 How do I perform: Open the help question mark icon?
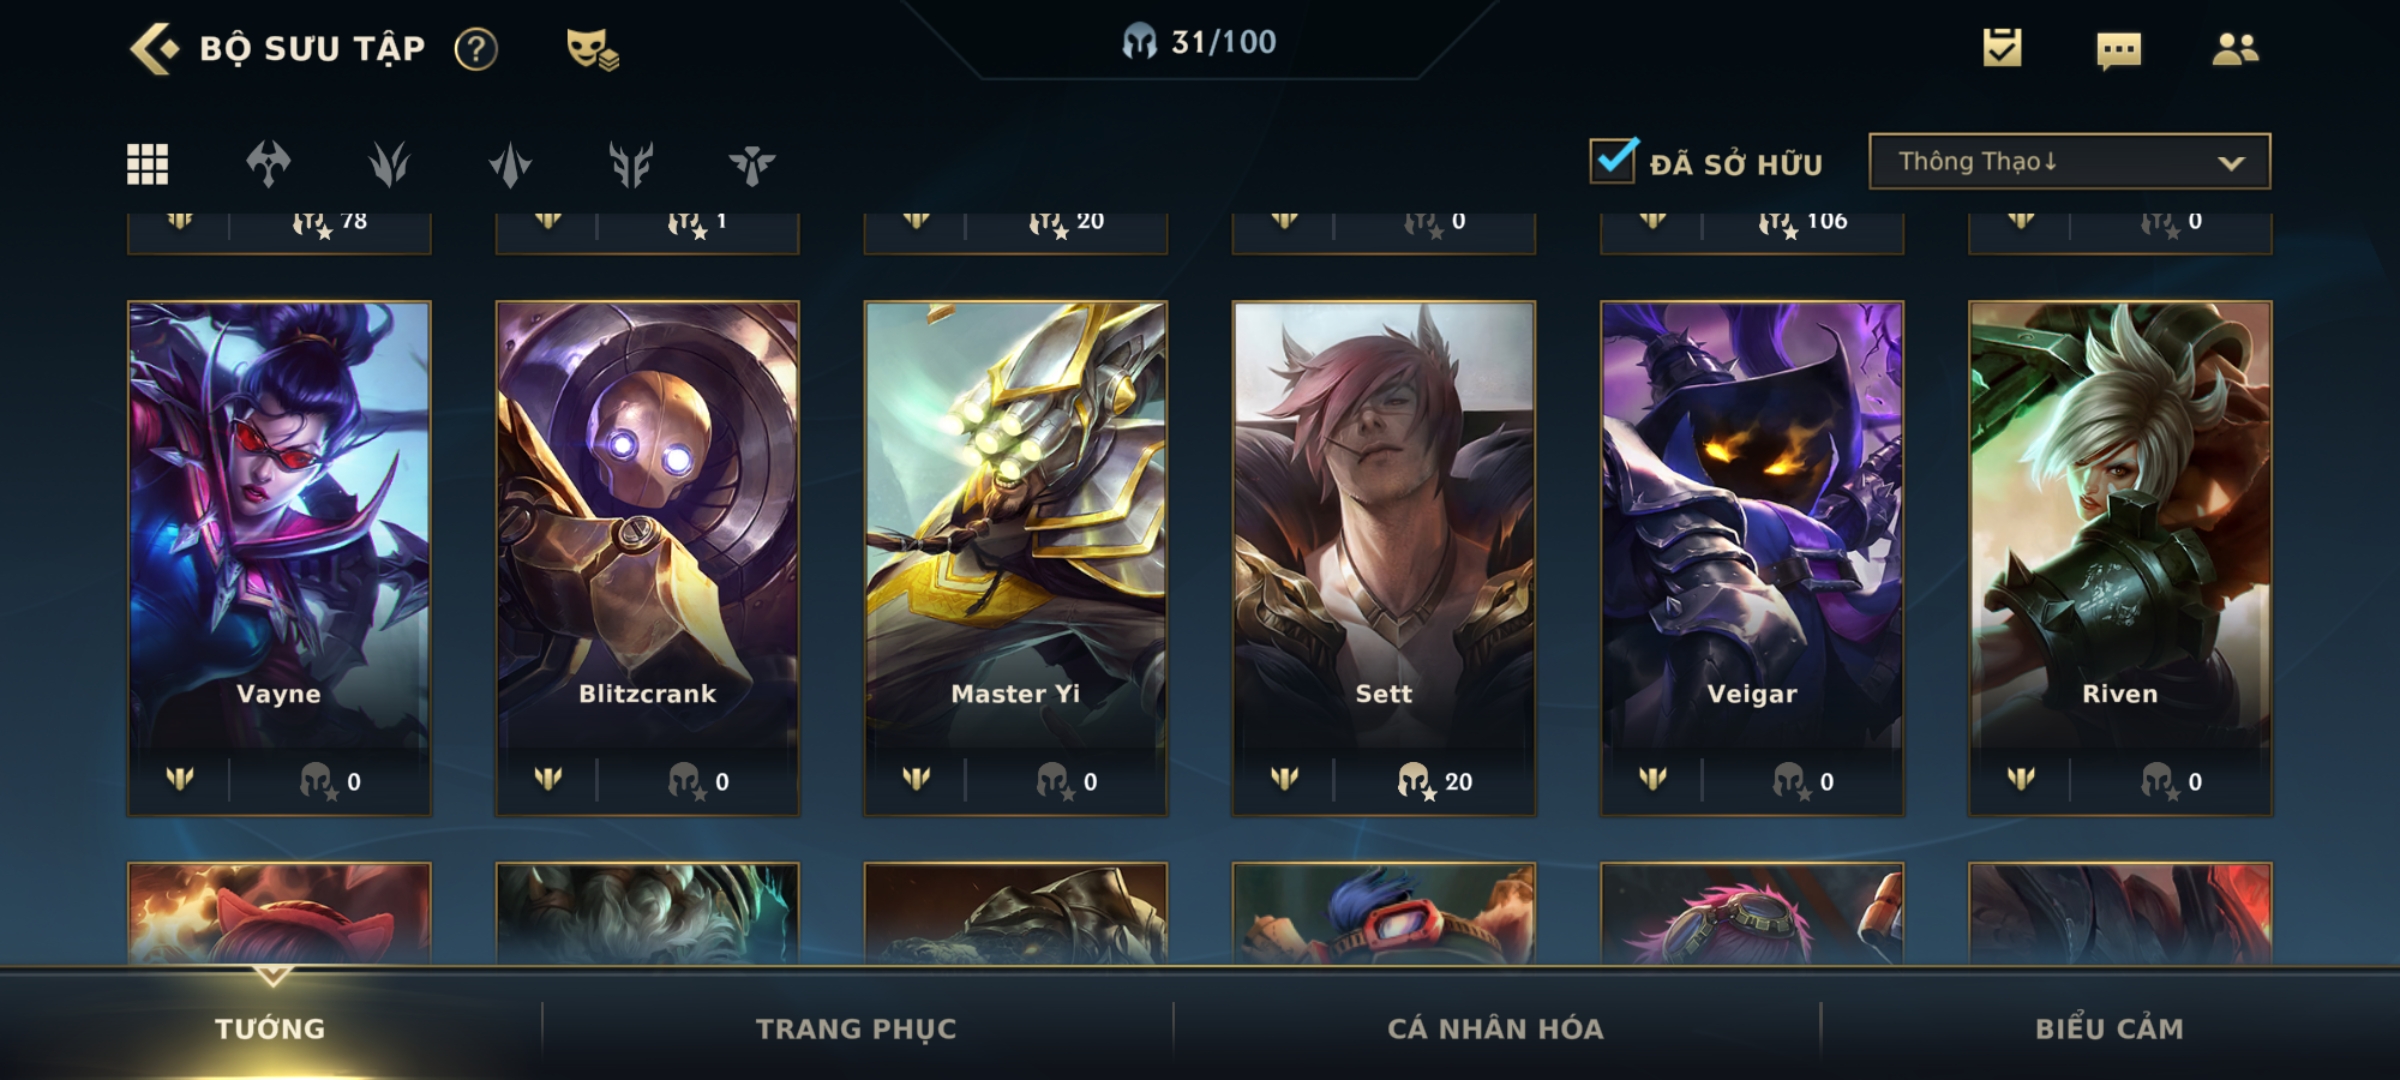click(x=475, y=49)
